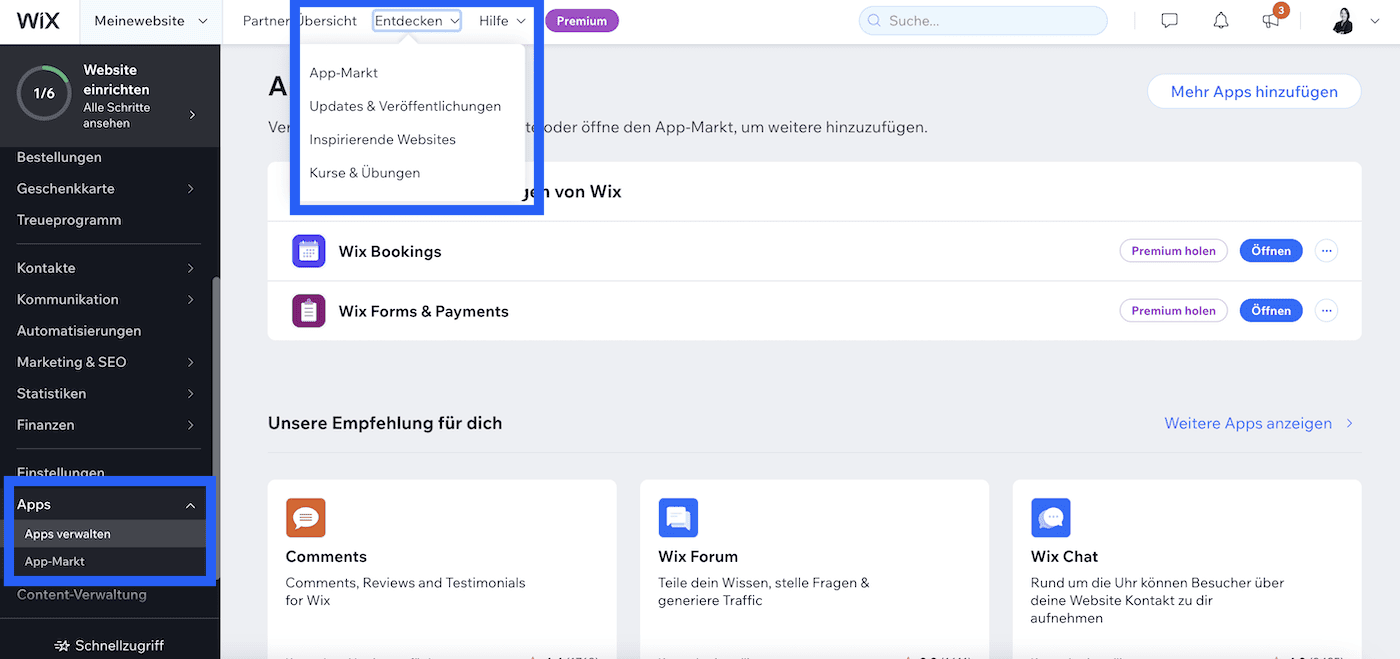Click the Wix Bookings app icon

click(309, 251)
